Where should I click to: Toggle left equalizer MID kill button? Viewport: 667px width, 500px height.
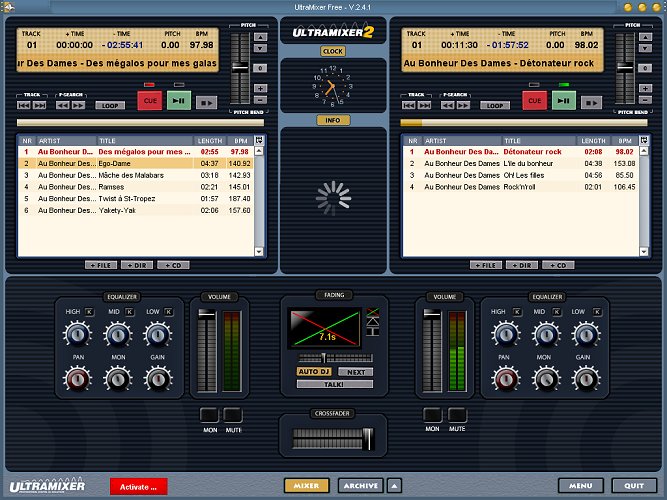click(129, 312)
